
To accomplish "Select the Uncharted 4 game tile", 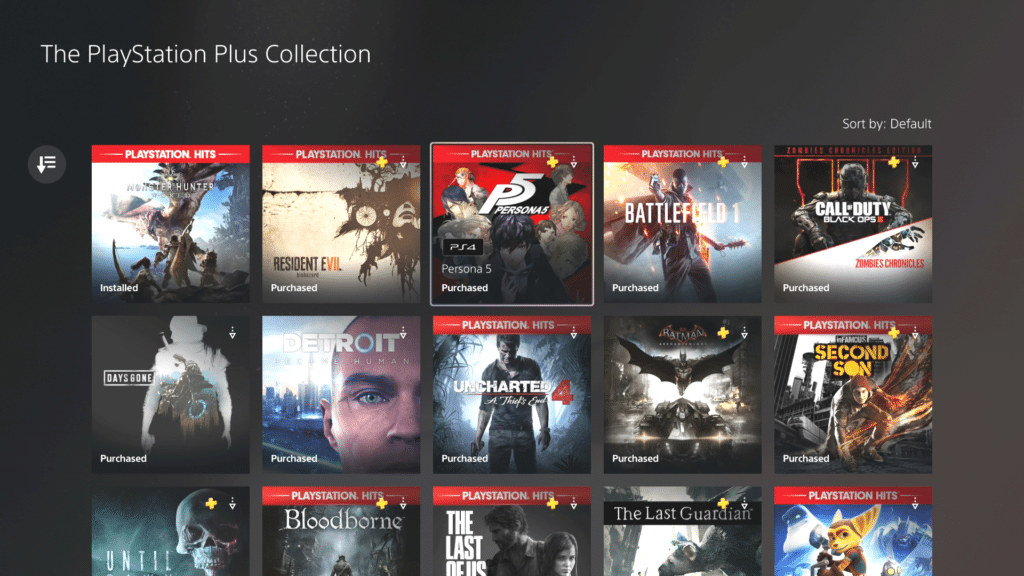I will [512, 394].
